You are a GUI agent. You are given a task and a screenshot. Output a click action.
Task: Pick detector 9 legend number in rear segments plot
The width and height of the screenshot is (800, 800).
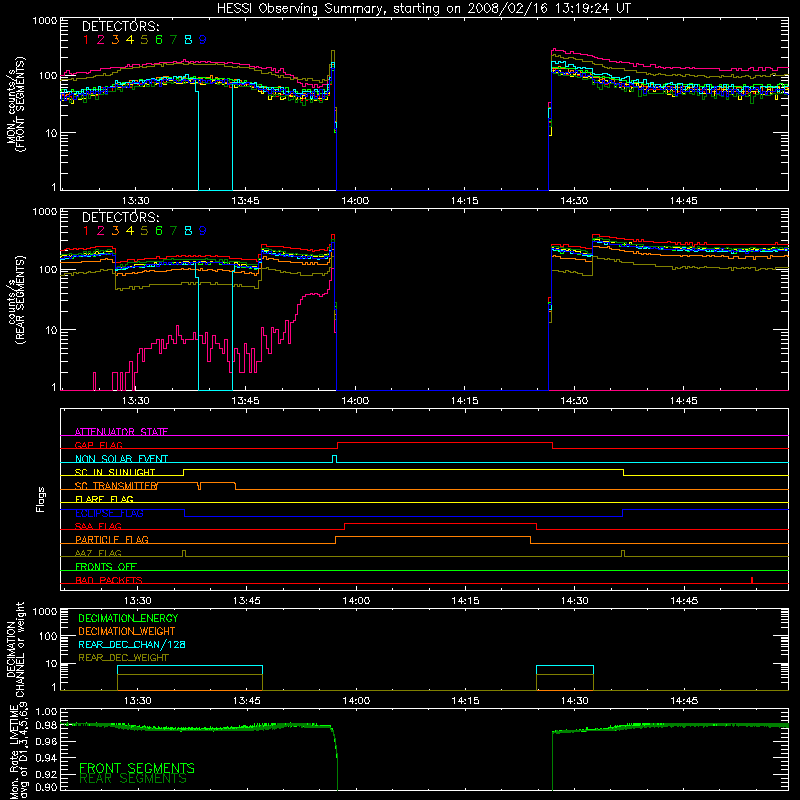pyautogui.click(x=203, y=231)
